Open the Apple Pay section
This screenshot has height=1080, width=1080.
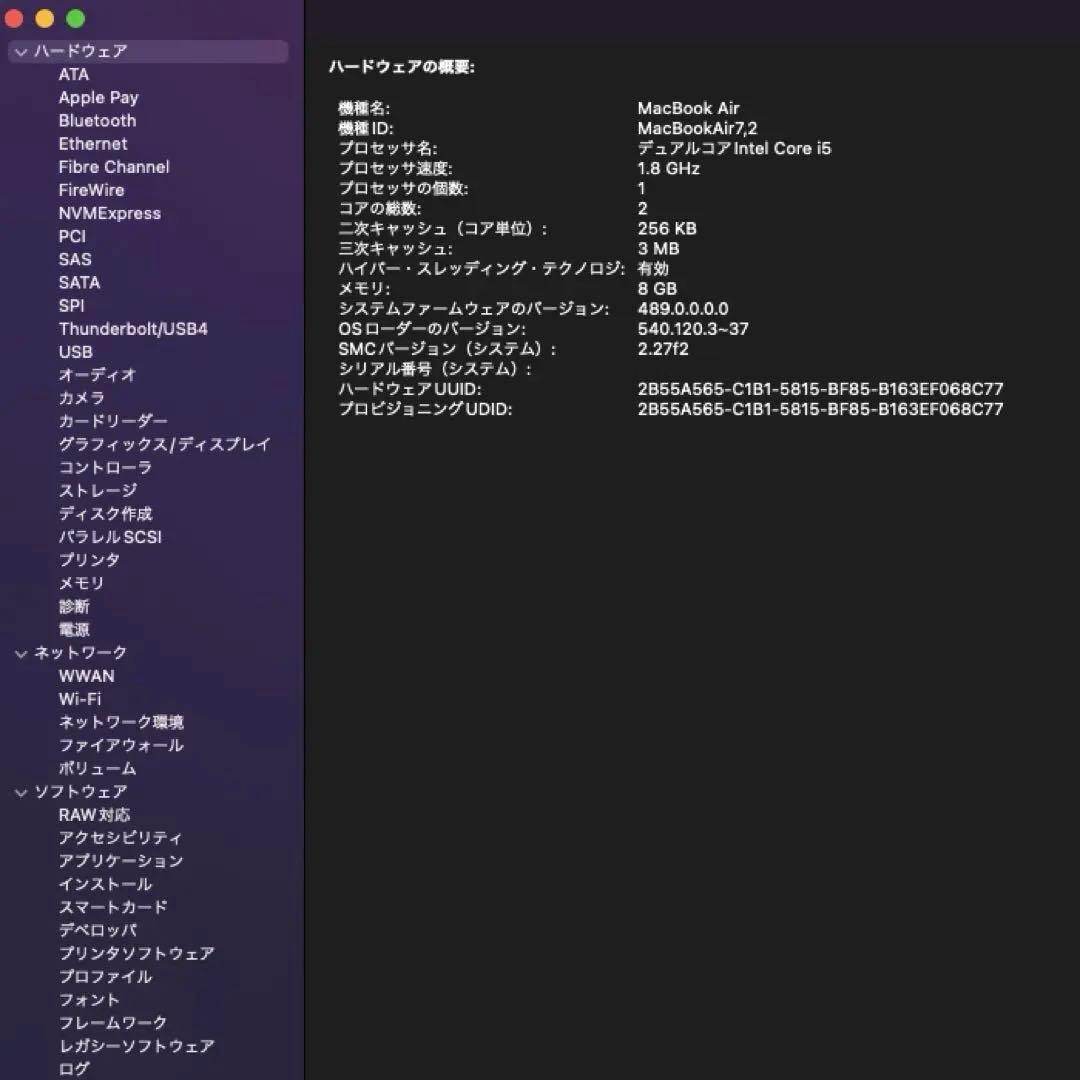(98, 97)
